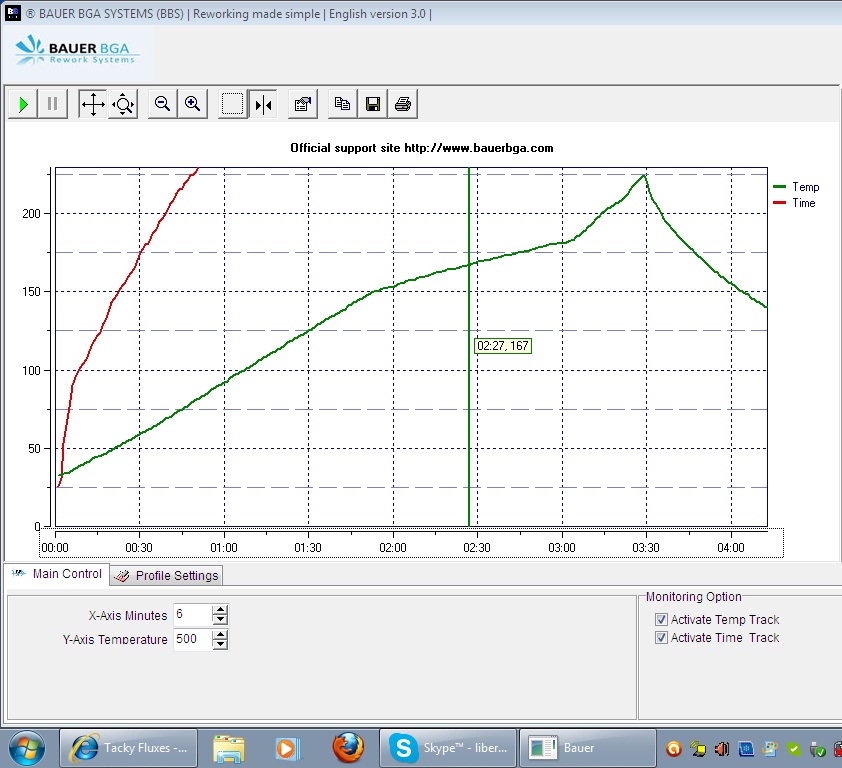Toggle the vertical cursor line tool
This screenshot has width=842, height=768.
click(x=263, y=104)
